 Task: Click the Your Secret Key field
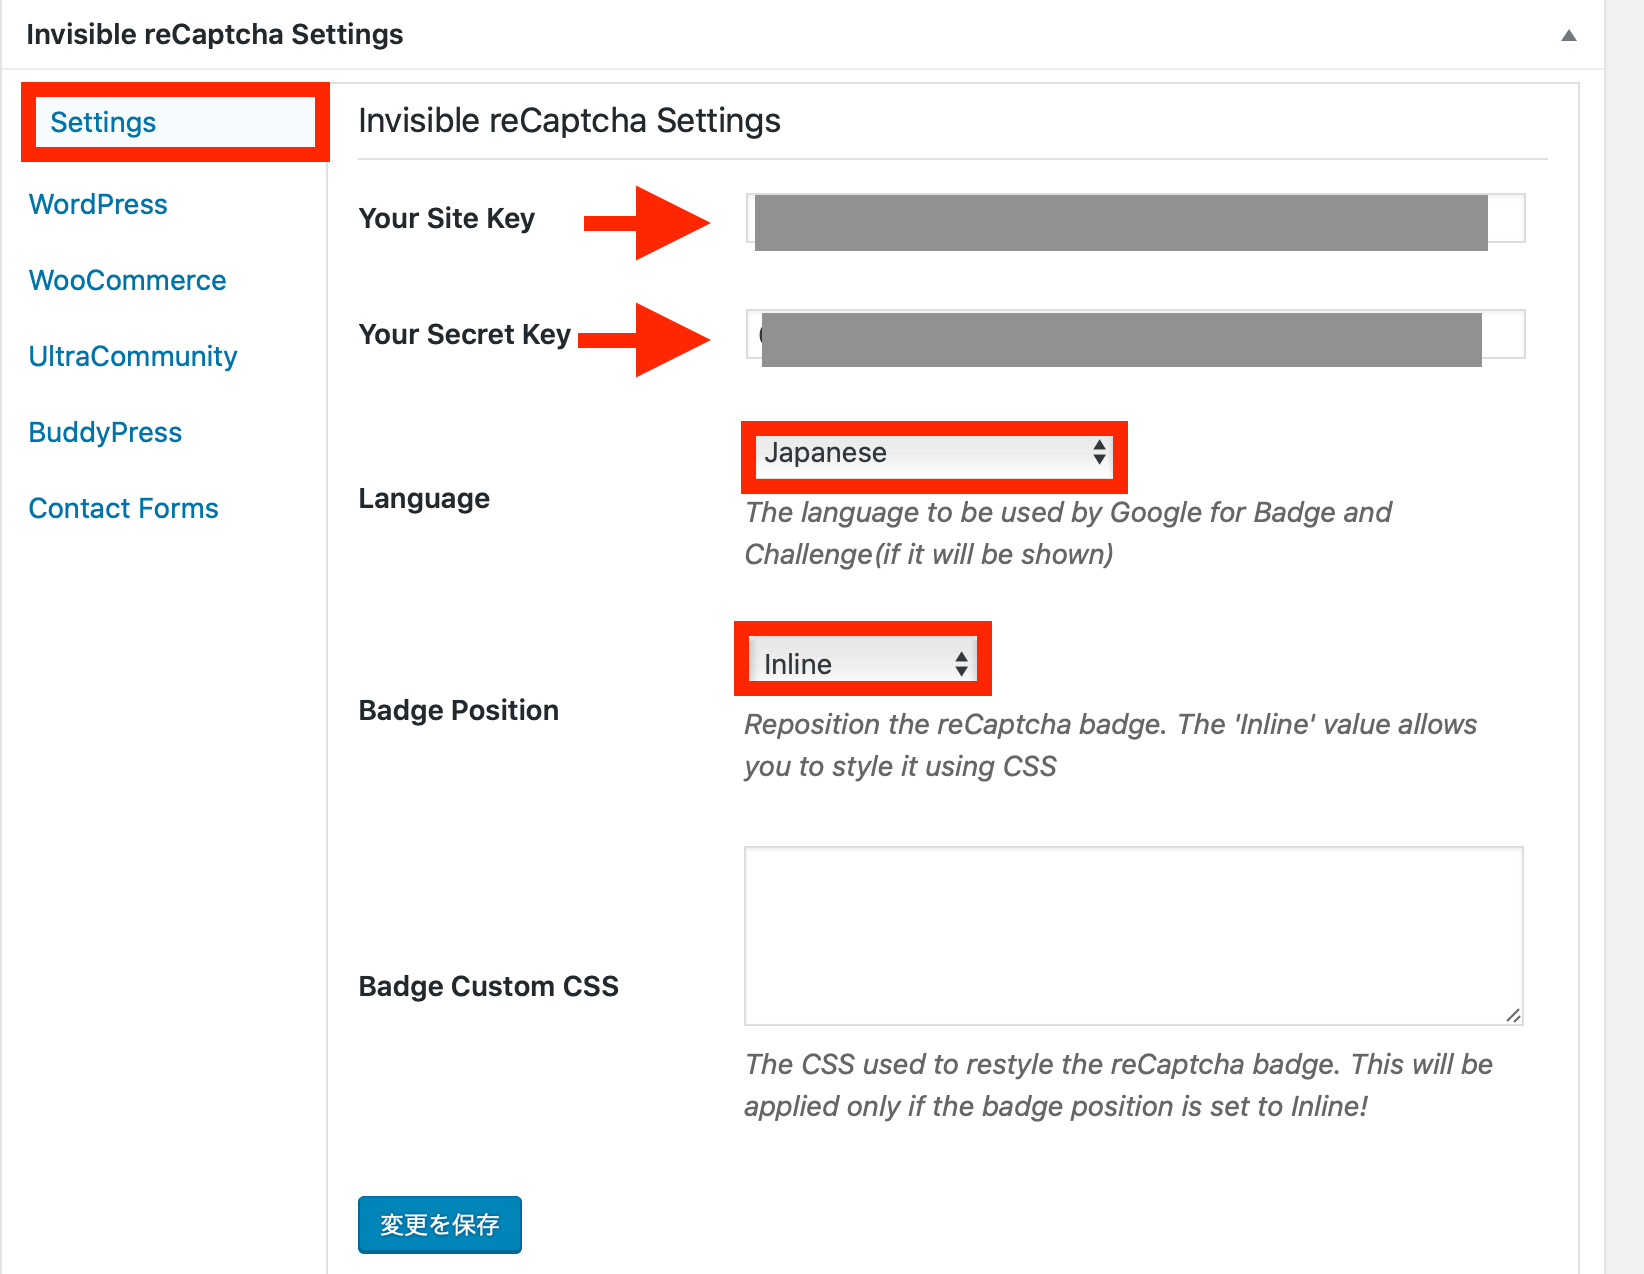[x=1135, y=334]
